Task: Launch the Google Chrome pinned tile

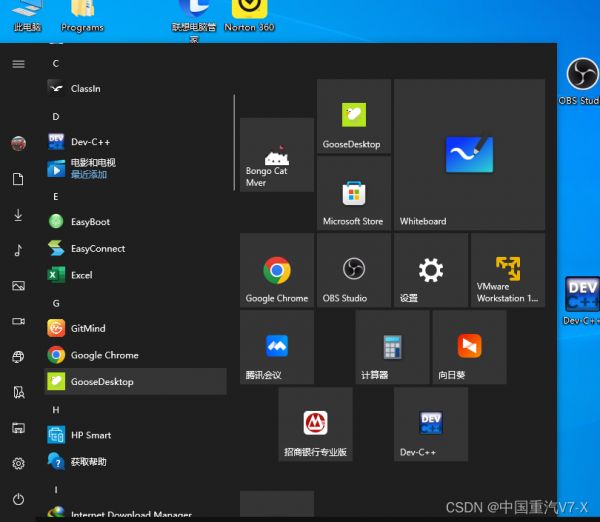Action: [x=277, y=270]
